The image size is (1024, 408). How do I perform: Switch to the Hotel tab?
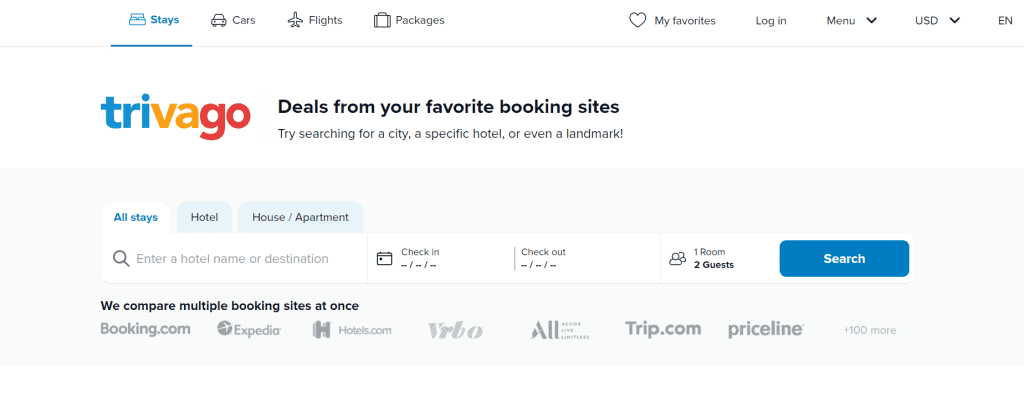tap(204, 217)
